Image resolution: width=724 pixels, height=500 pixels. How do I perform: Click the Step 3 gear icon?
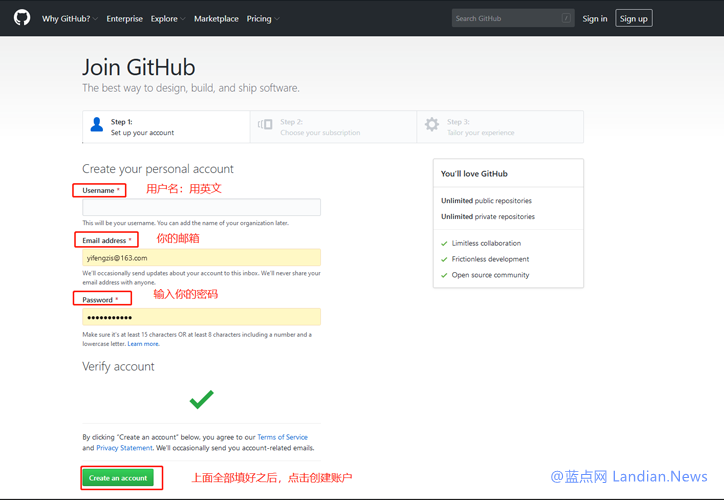pyautogui.click(x=432, y=124)
